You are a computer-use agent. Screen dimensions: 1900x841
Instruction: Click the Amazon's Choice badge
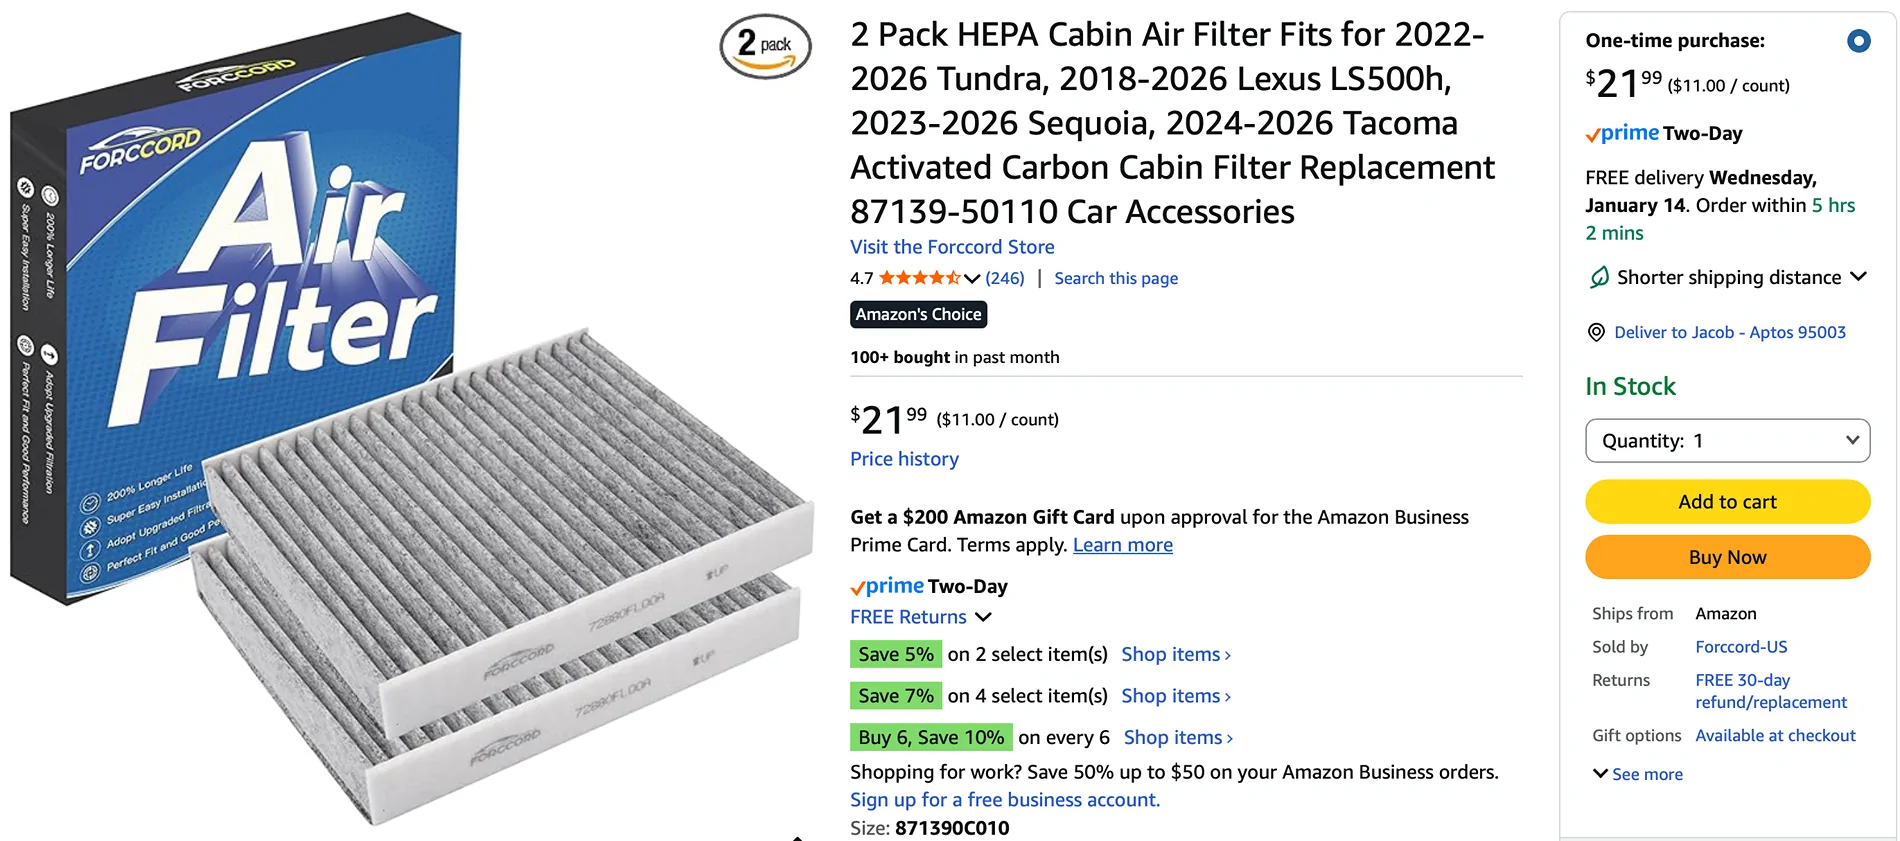click(918, 314)
